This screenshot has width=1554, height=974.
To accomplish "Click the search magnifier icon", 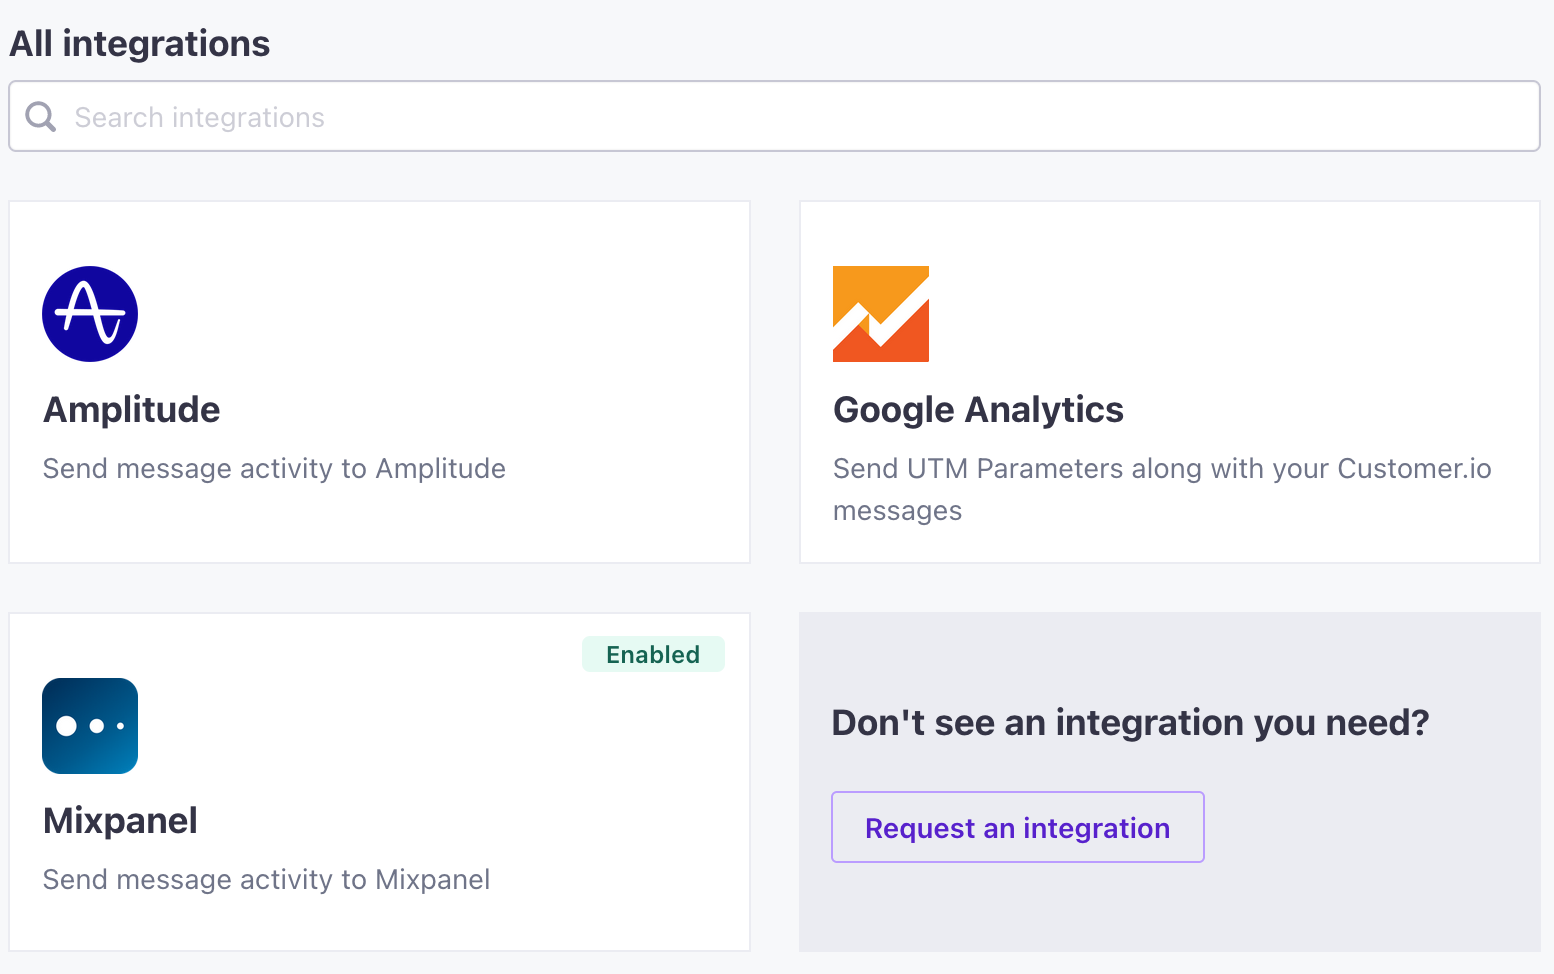I will click(41, 117).
